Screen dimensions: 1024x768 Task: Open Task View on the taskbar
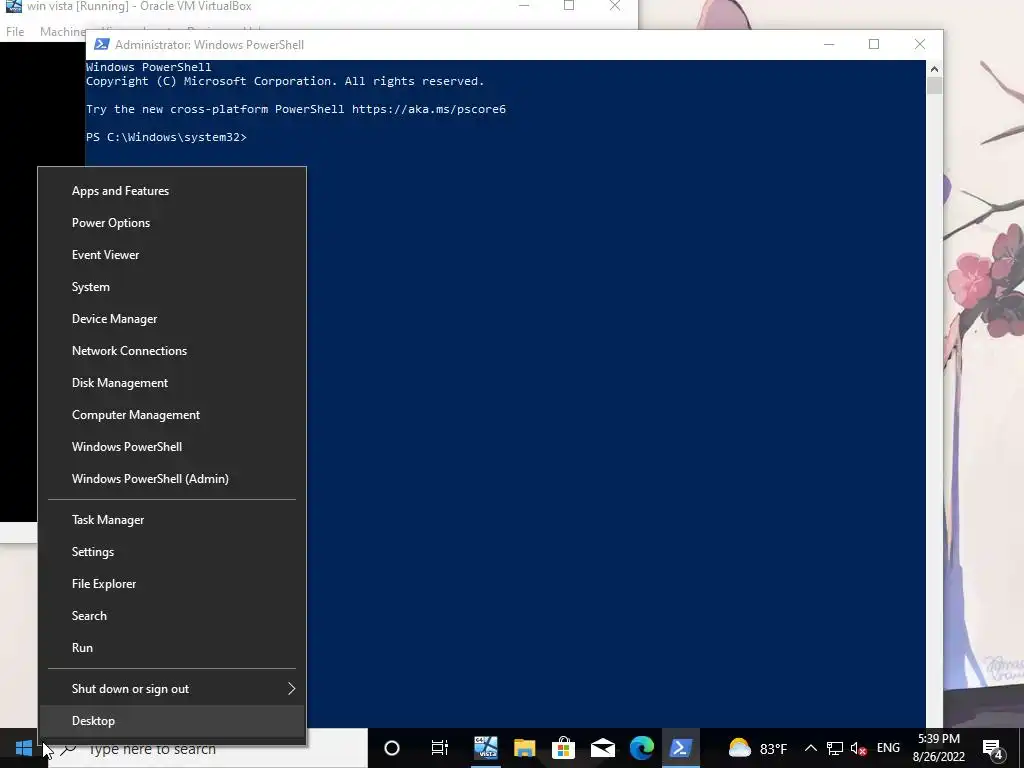(440, 748)
